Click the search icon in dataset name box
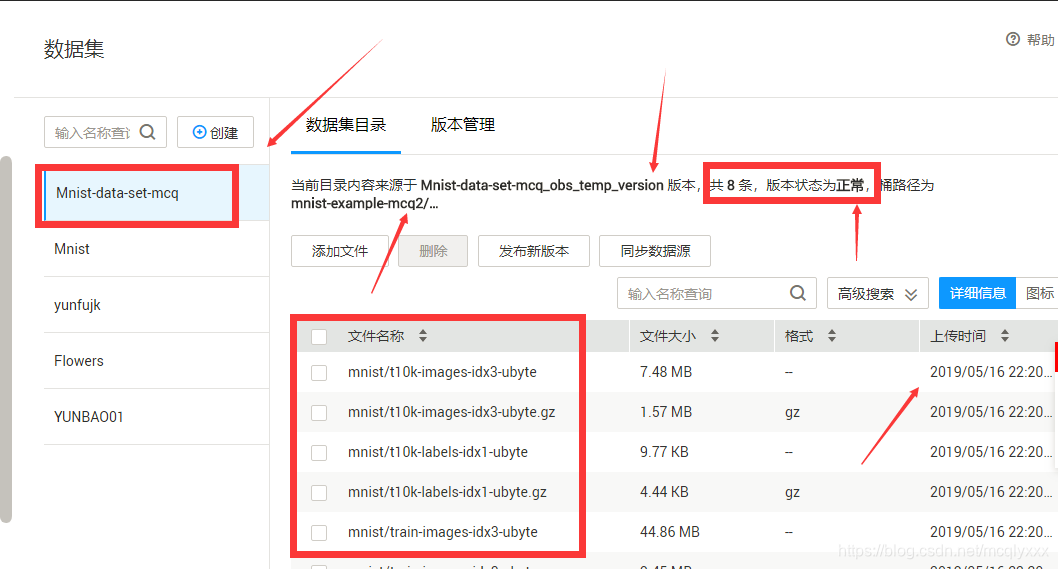This screenshot has width=1058, height=569. tap(148, 132)
